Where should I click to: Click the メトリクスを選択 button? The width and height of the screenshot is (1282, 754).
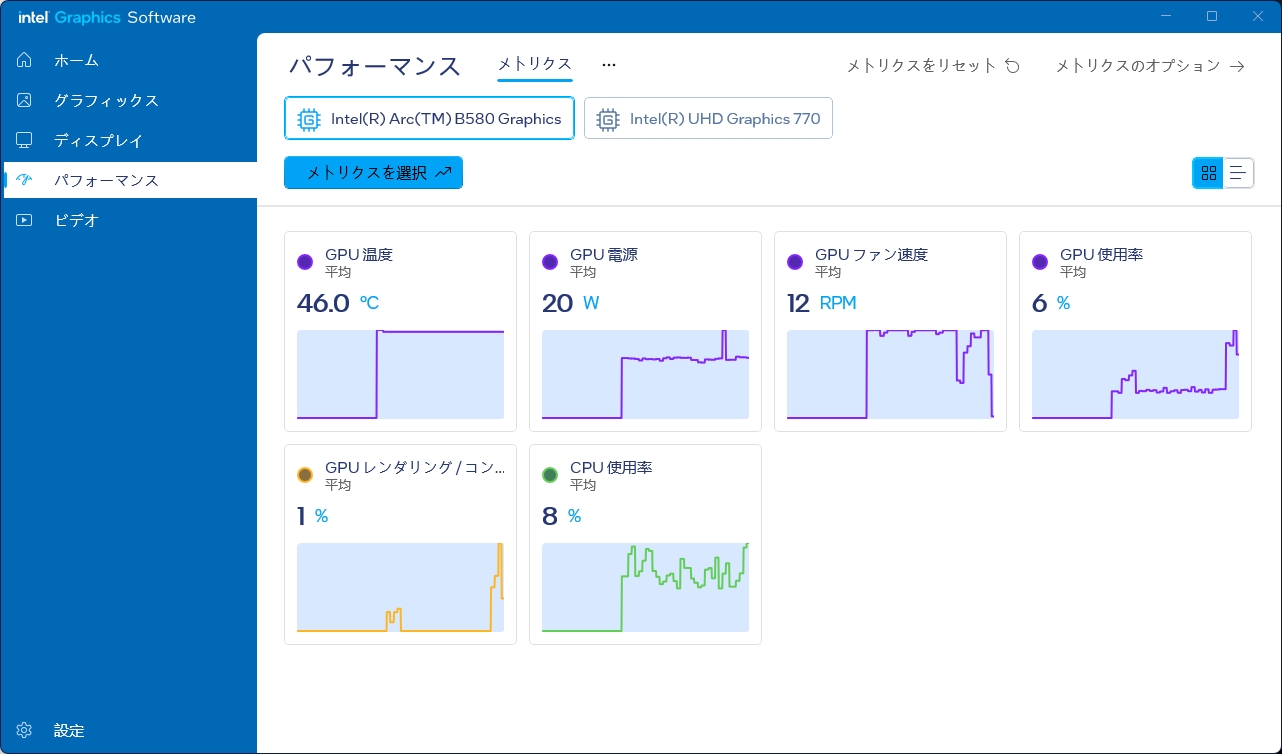point(373,173)
